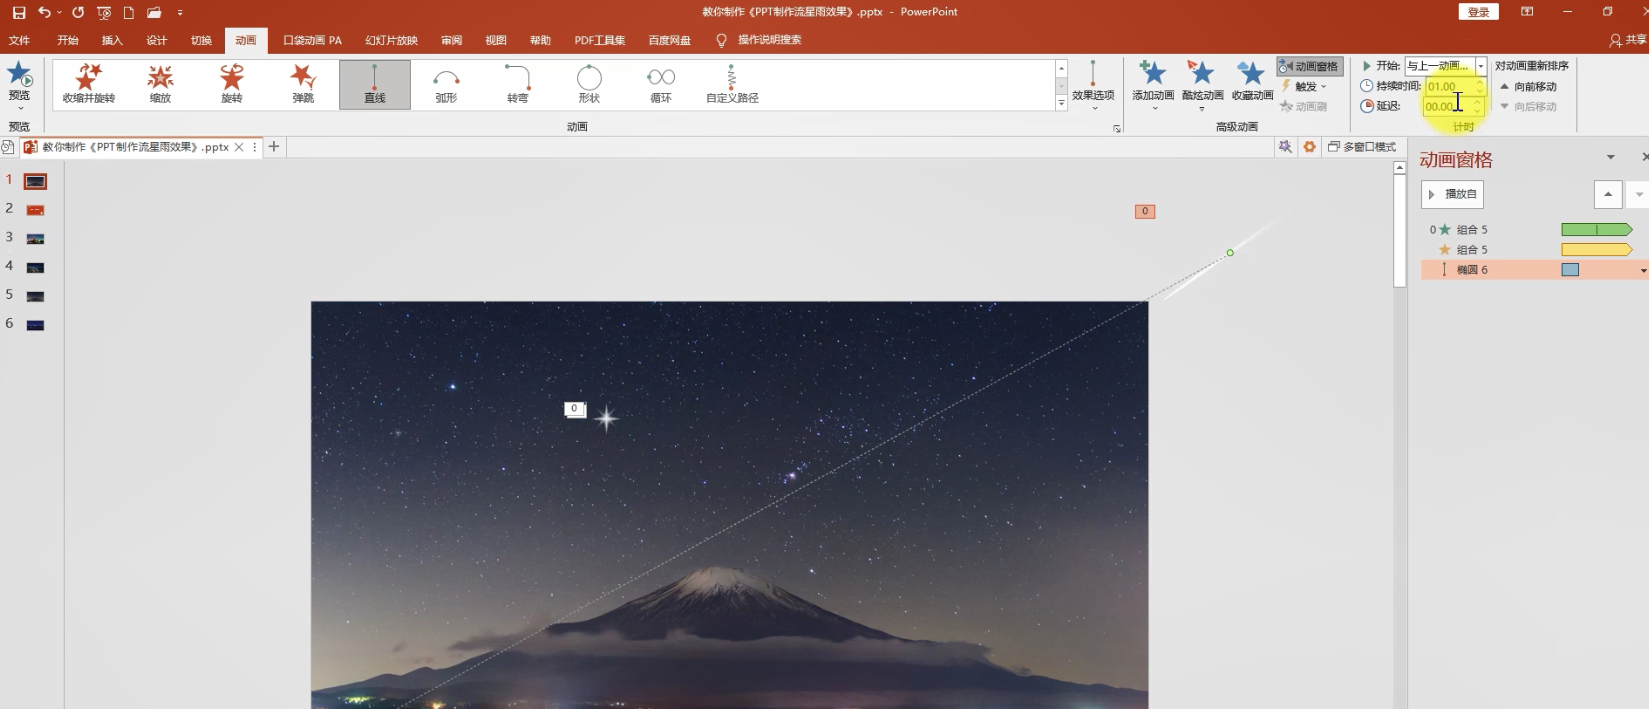Open the 视图 view tab
Image resolution: width=1649 pixels, height=709 pixels.
(496, 41)
